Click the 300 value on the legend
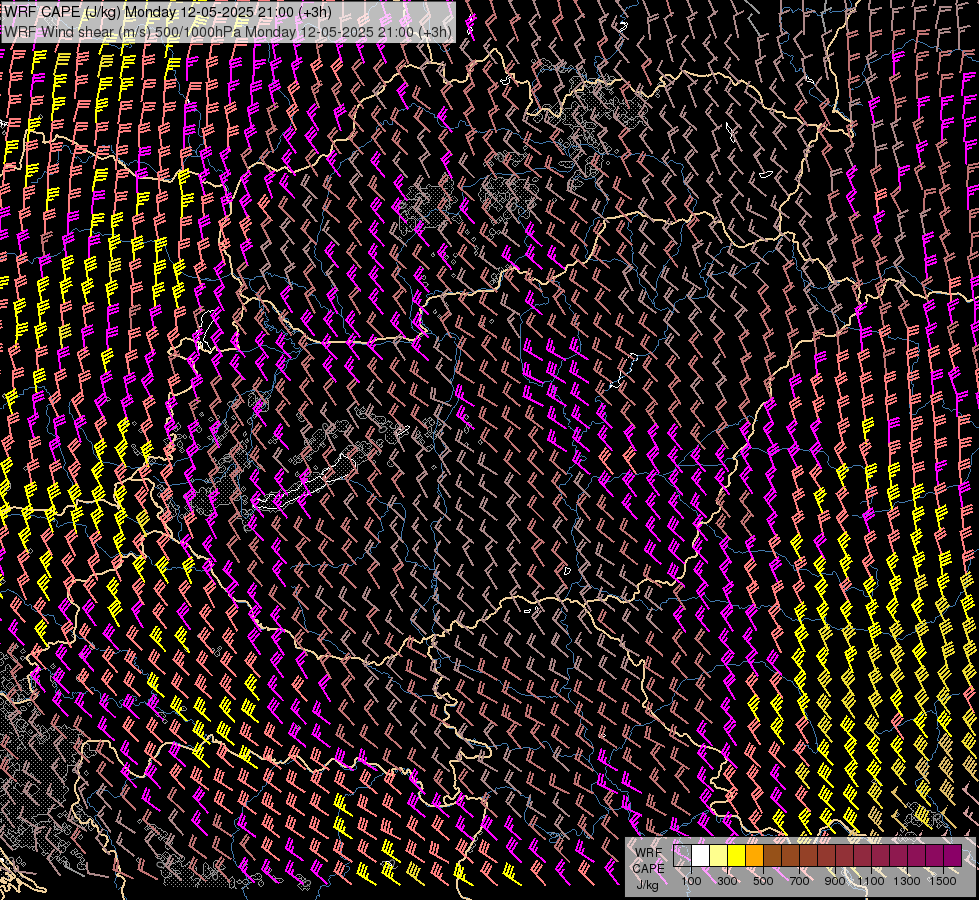Screen dimensions: 979x900 pos(727,881)
